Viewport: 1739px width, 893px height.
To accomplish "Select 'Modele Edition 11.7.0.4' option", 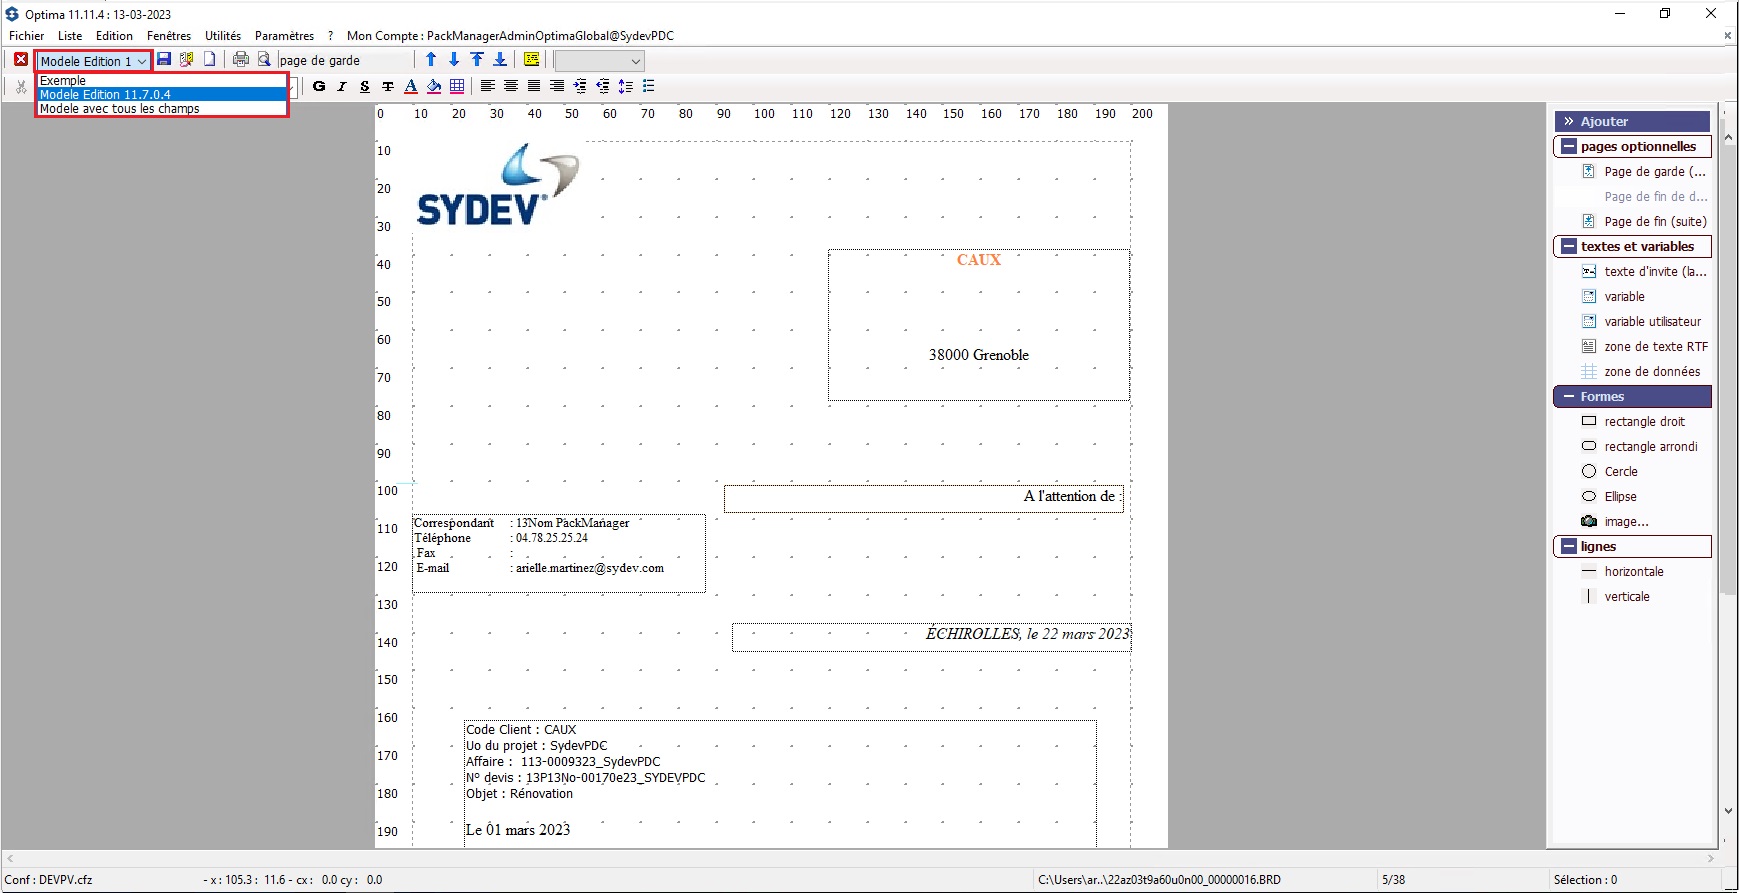I will (x=162, y=94).
